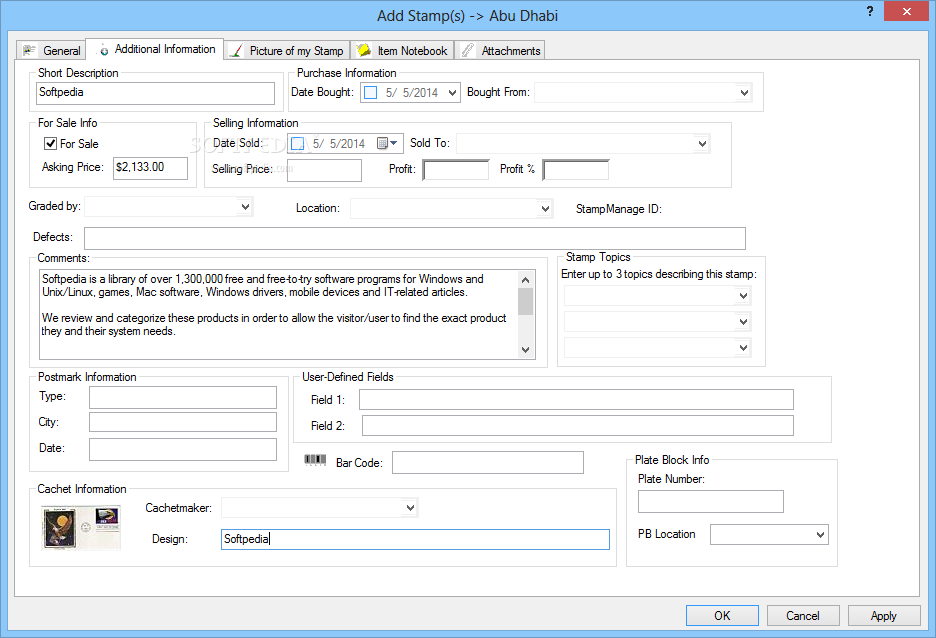Image resolution: width=936 pixels, height=638 pixels.
Task: Click the Postmark Date field
Action: (x=183, y=449)
